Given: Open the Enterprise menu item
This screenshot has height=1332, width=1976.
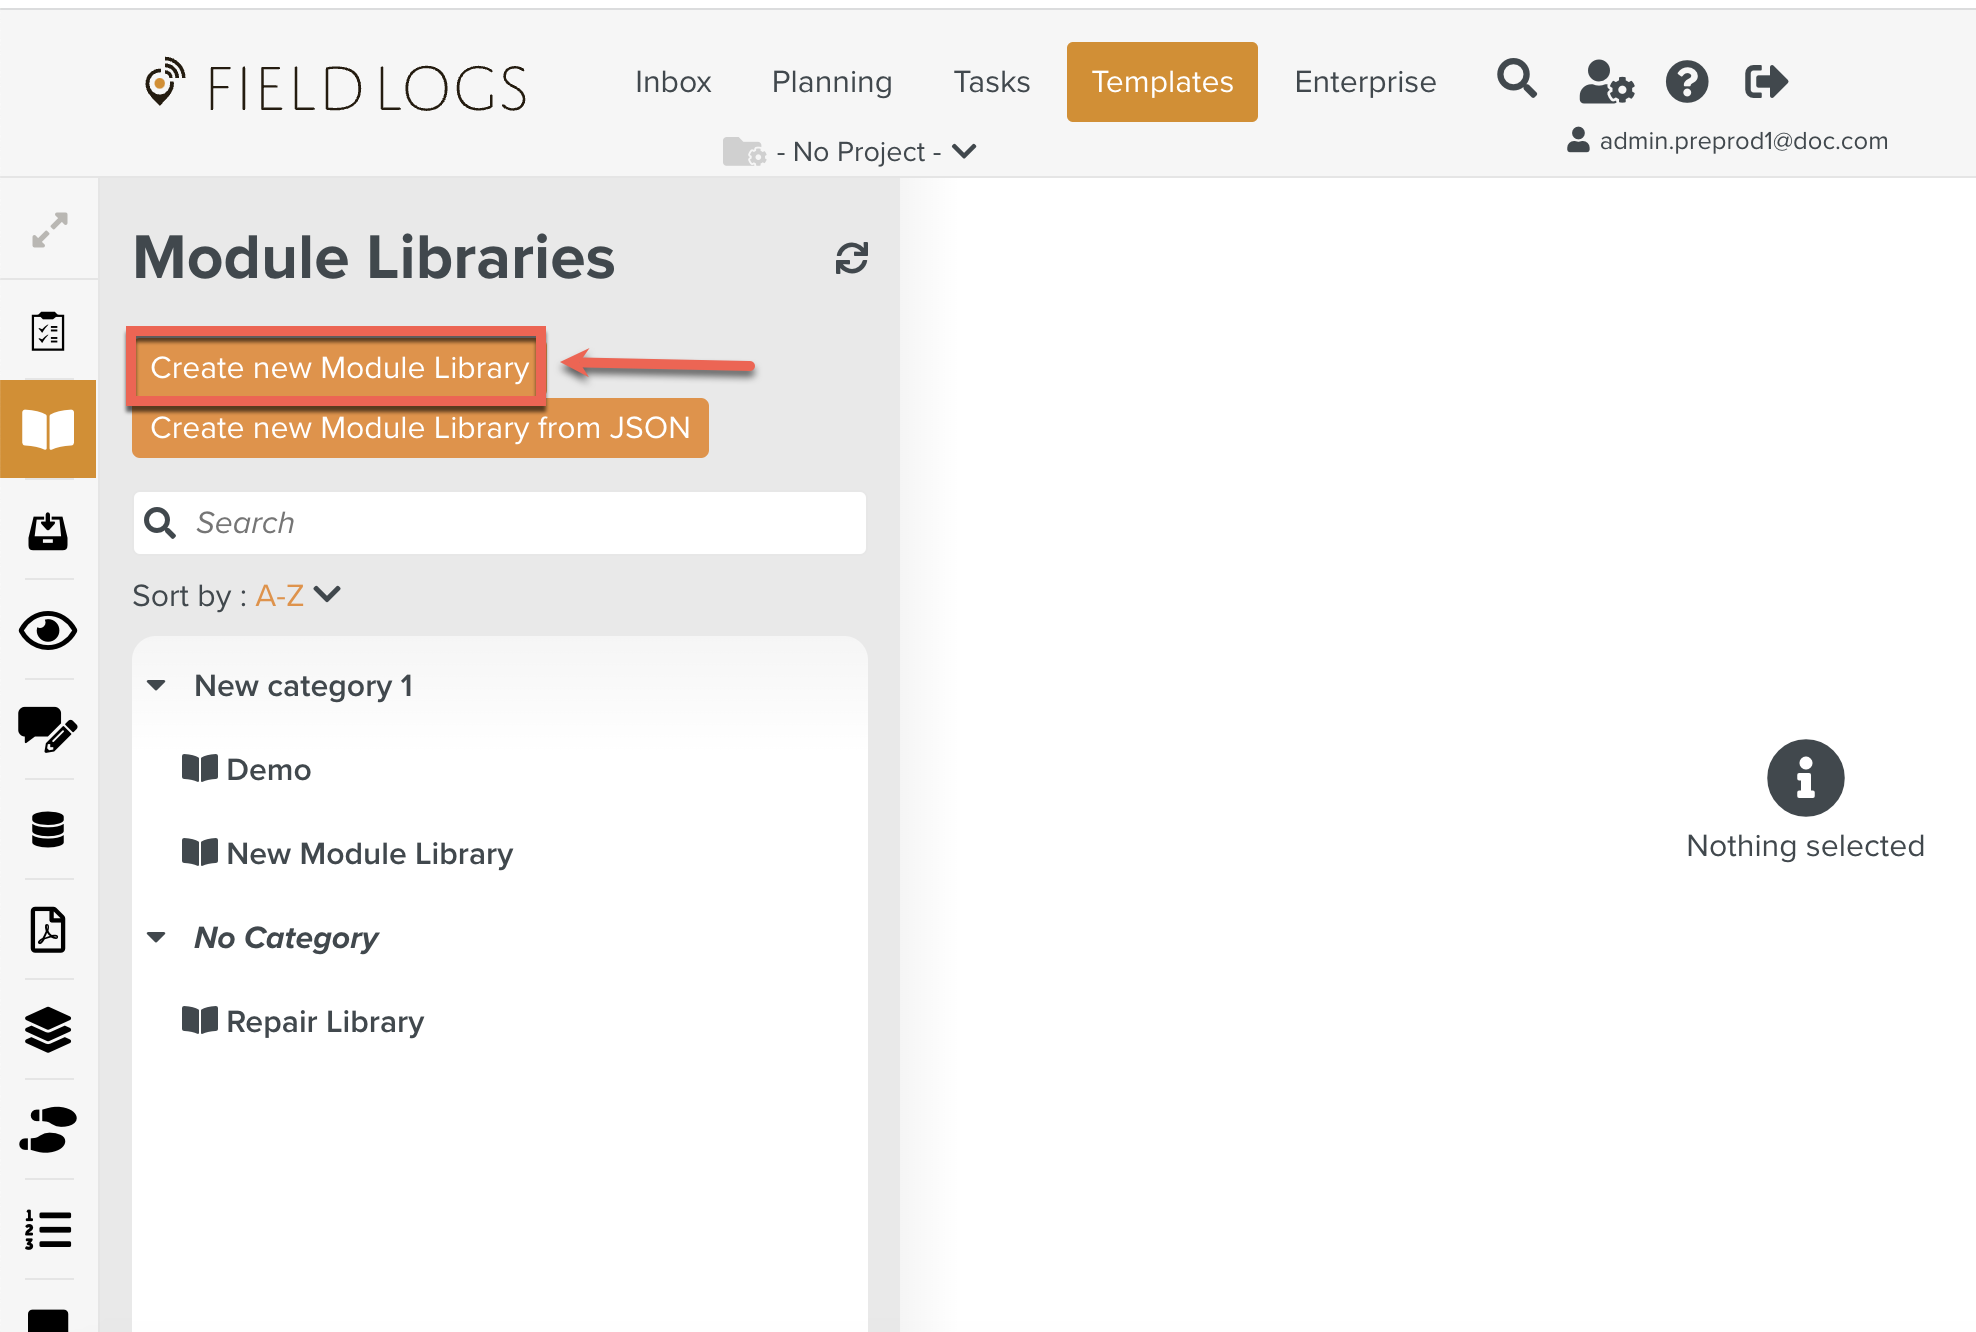Looking at the screenshot, I should click(1365, 82).
